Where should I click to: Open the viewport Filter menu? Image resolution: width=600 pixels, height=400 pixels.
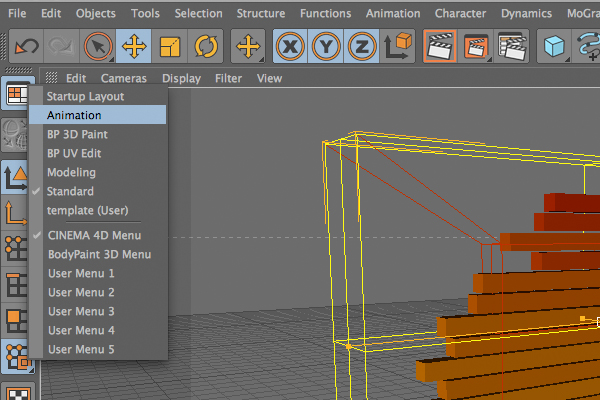click(228, 78)
